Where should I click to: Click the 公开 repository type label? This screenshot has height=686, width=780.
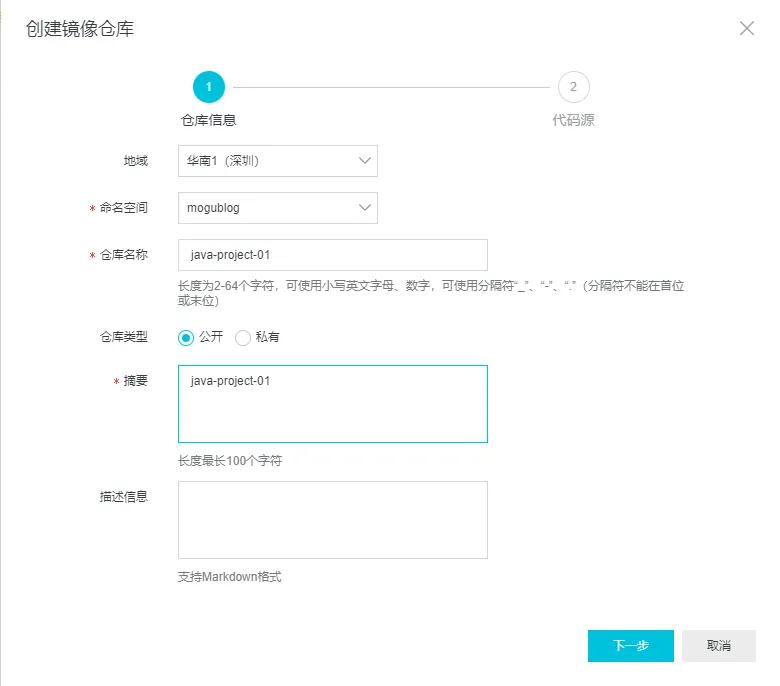click(x=210, y=338)
